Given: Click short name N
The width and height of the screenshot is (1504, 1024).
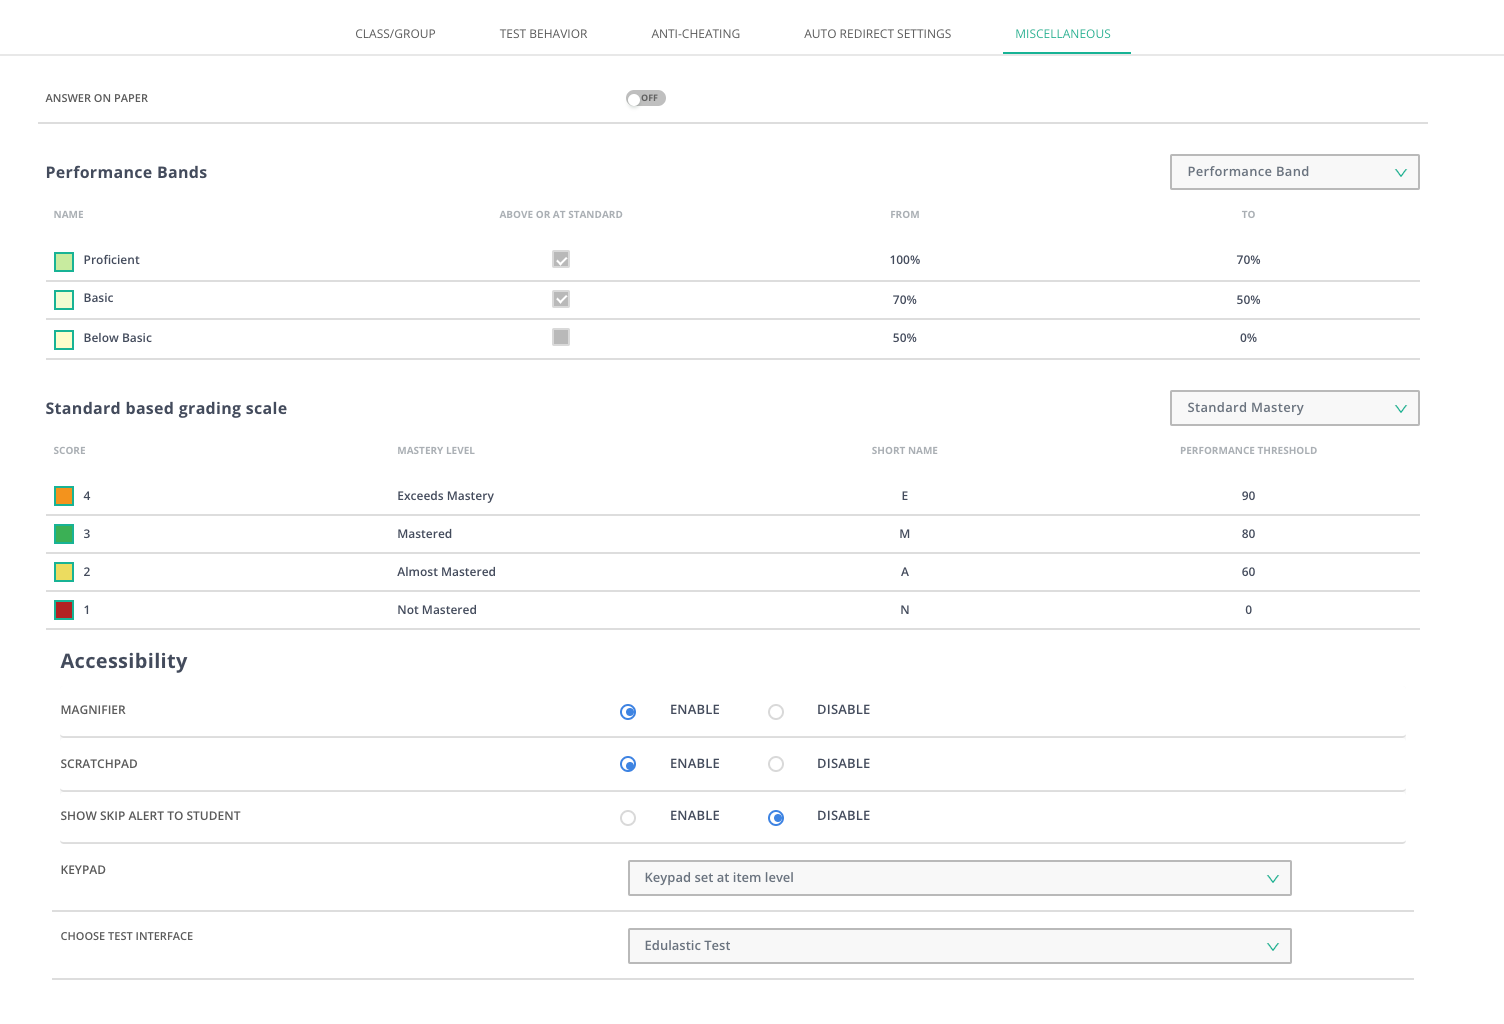Looking at the screenshot, I should (x=905, y=610).
